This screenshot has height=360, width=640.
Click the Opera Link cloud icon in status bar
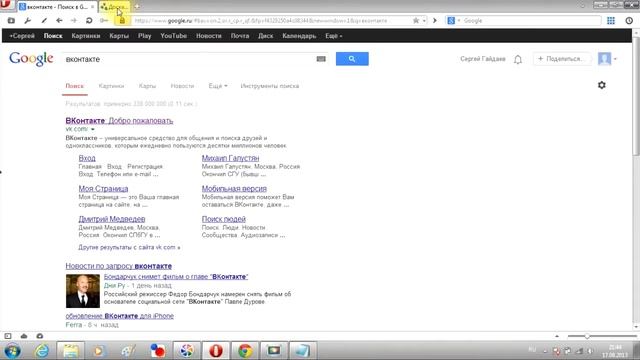pos(24,336)
